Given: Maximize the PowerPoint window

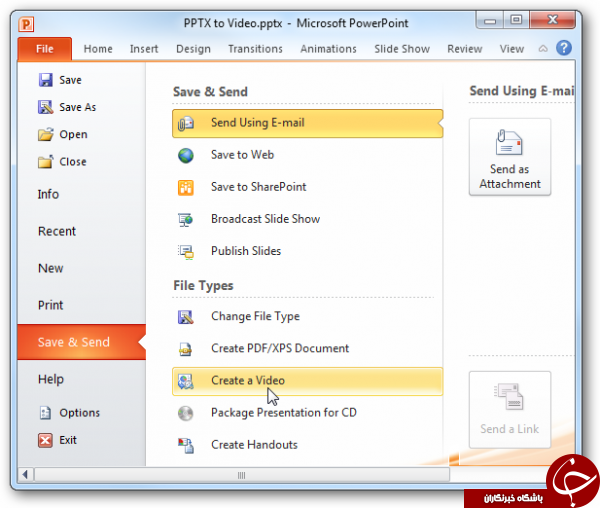Looking at the screenshot, I should [516, 20].
